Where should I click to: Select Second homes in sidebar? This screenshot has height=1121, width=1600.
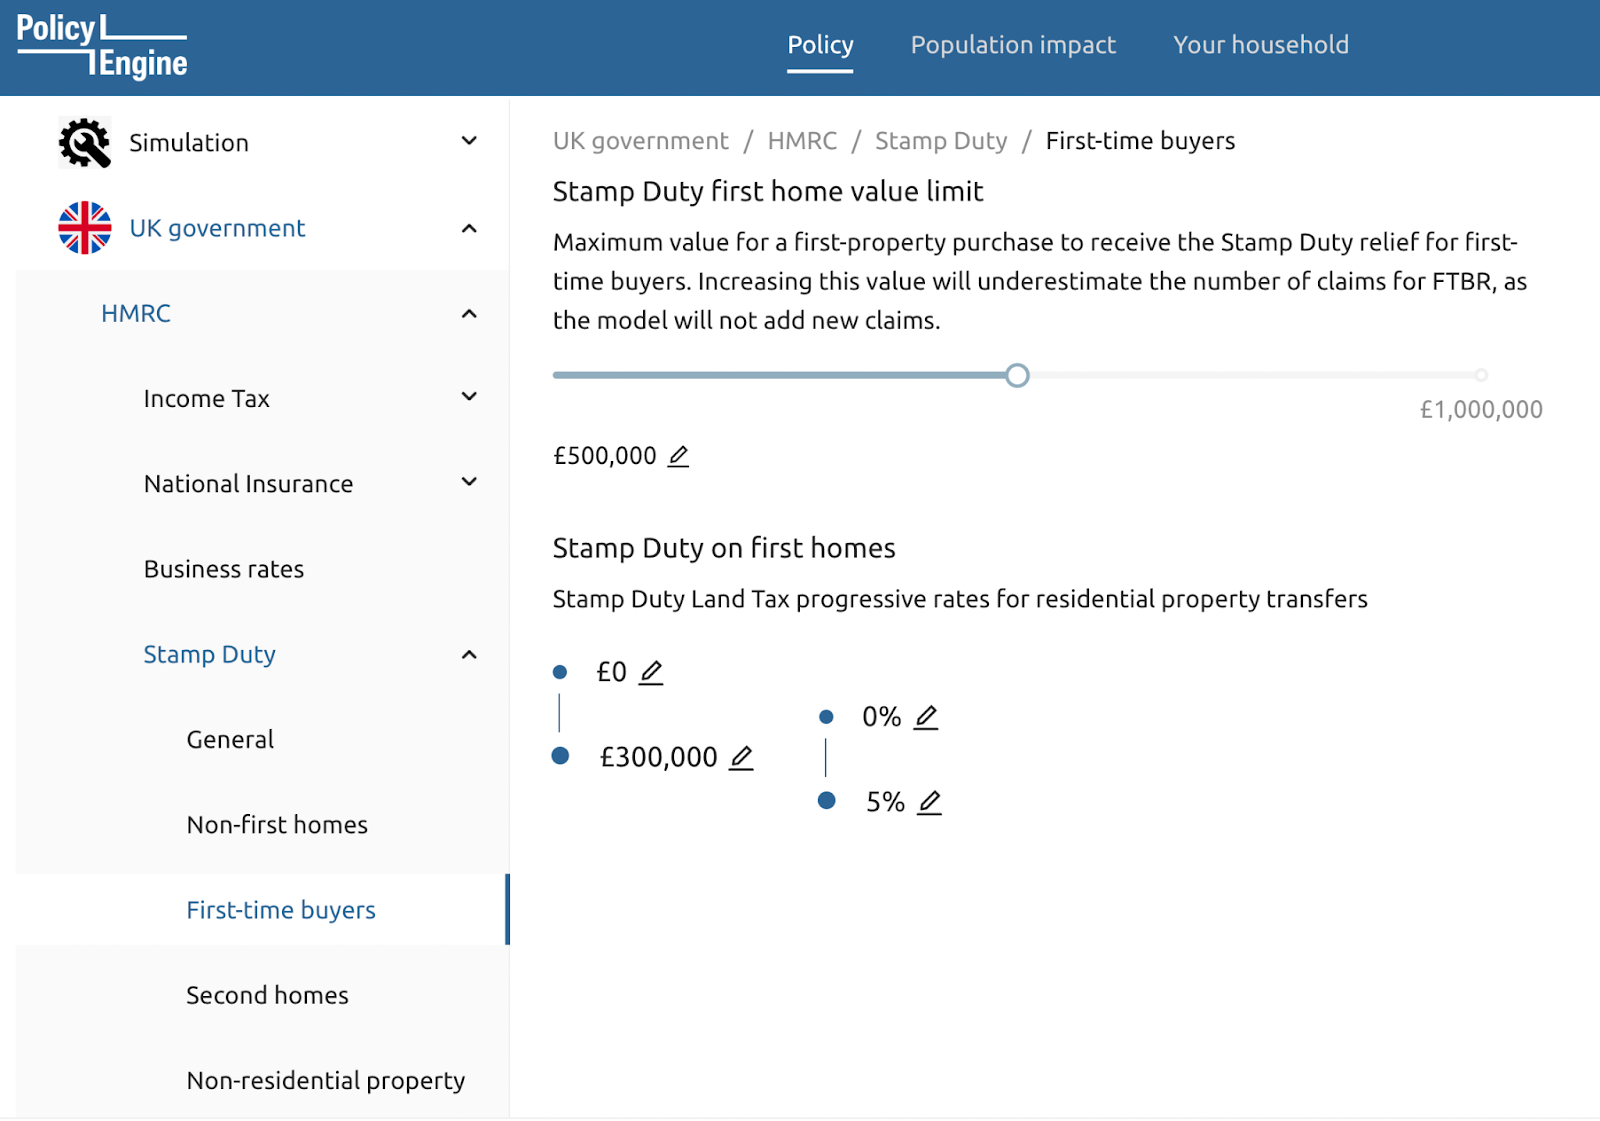click(267, 995)
